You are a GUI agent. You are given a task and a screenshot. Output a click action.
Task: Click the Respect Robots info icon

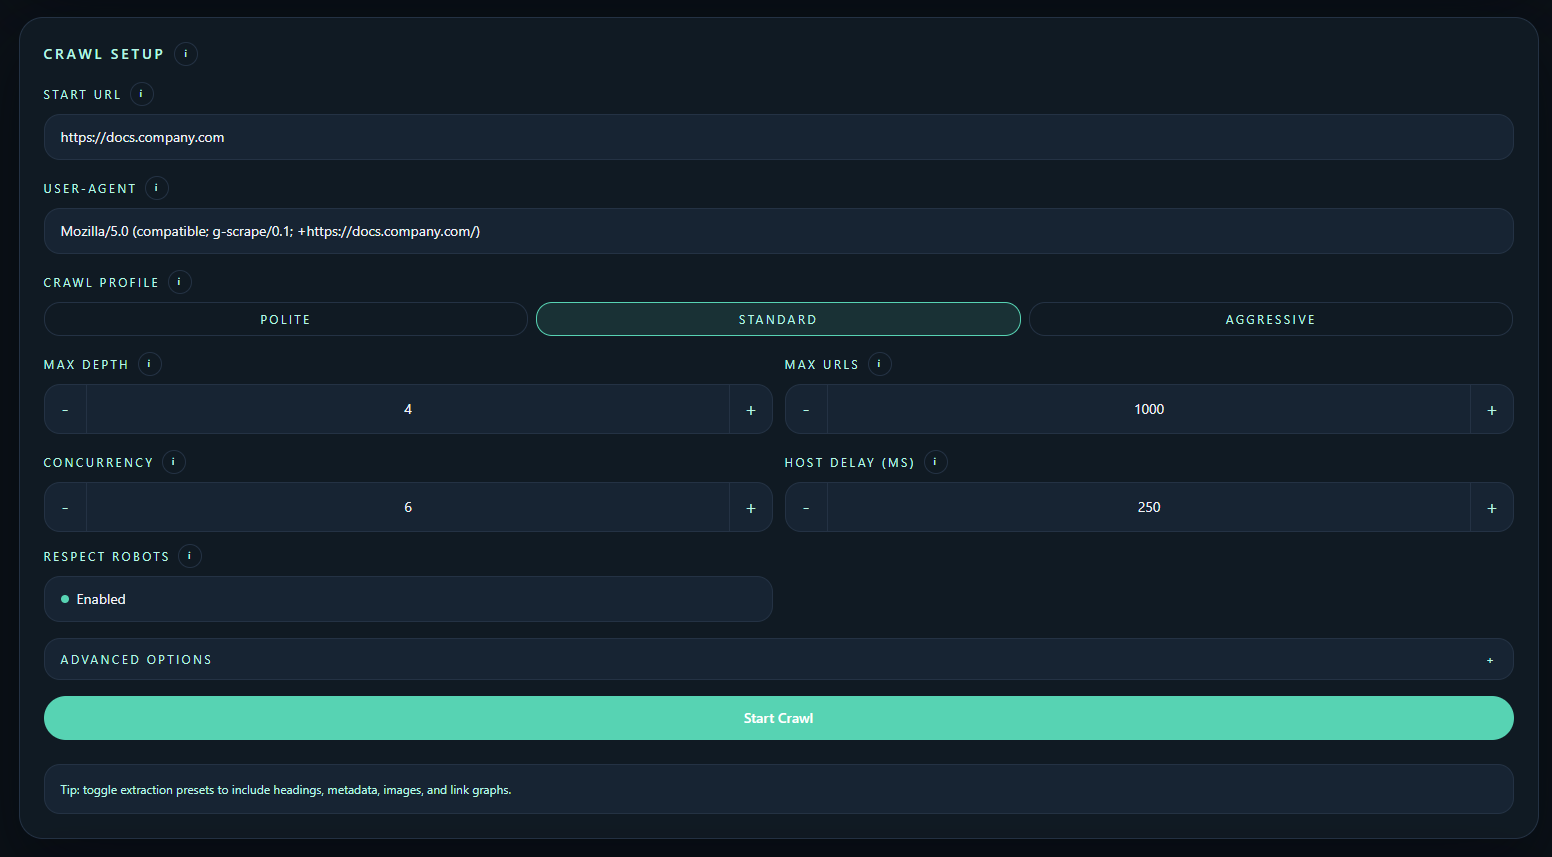coord(189,556)
